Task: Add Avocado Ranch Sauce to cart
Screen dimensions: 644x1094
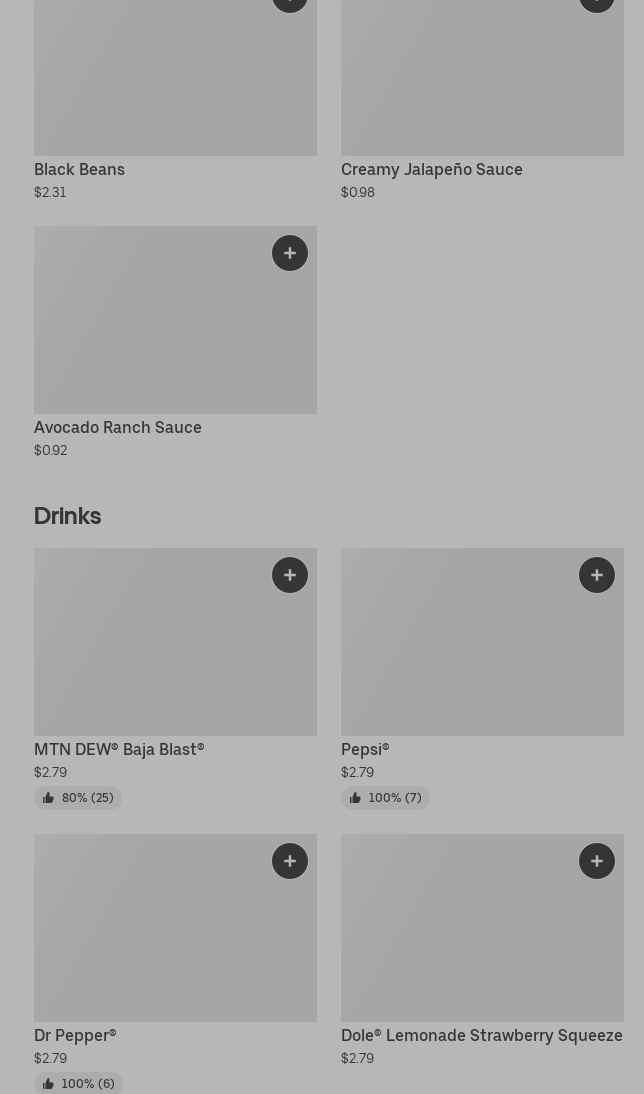Action: pos(290,253)
